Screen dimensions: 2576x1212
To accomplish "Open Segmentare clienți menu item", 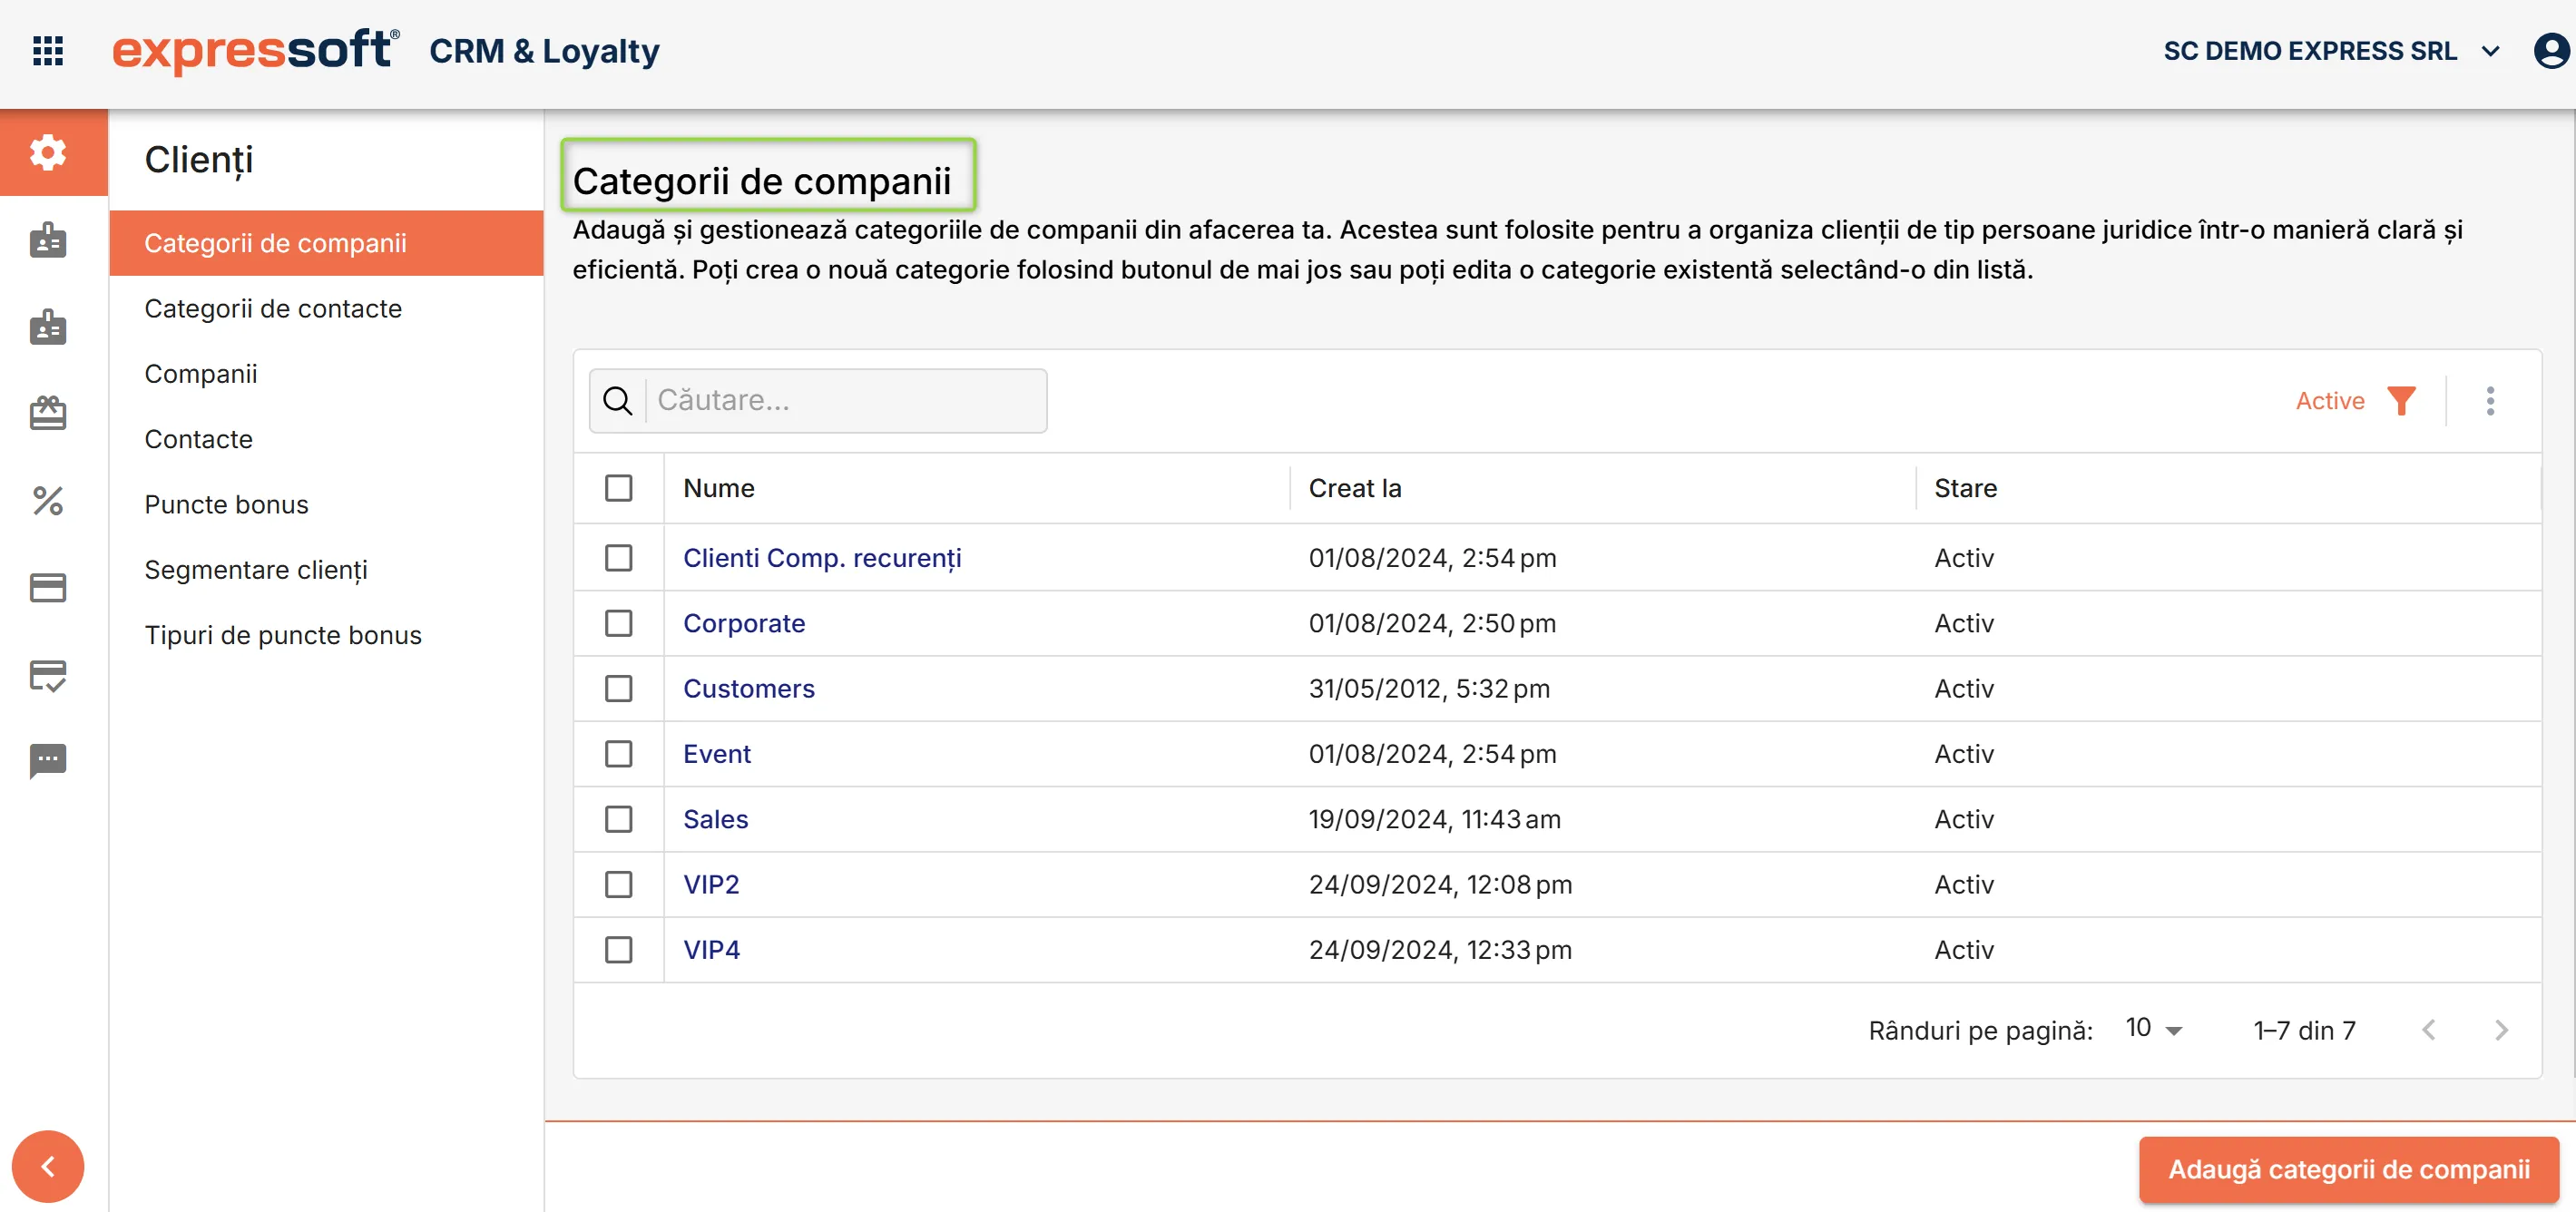I will [326, 570].
